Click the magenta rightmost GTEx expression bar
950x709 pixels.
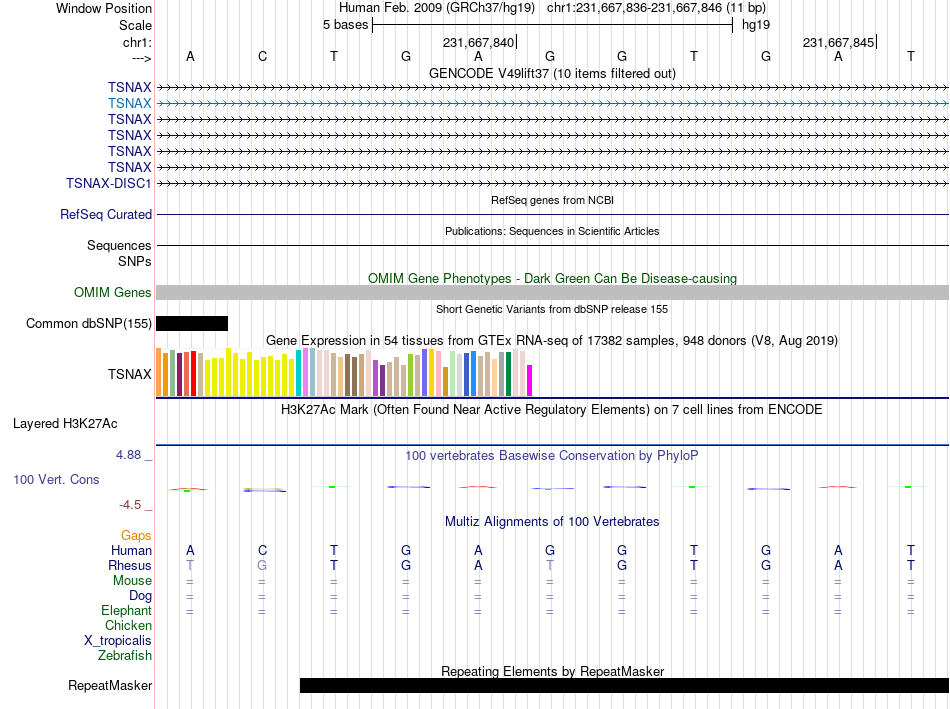(530, 381)
